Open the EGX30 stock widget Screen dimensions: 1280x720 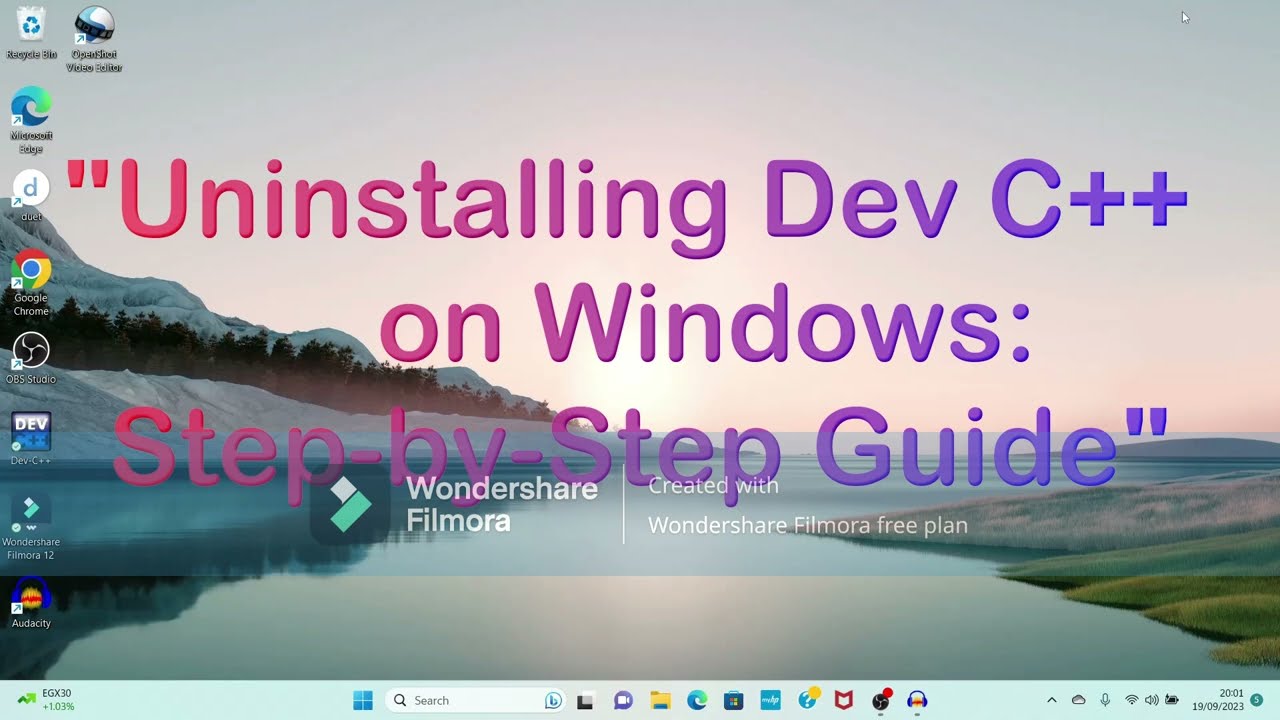tap(46, 700)
